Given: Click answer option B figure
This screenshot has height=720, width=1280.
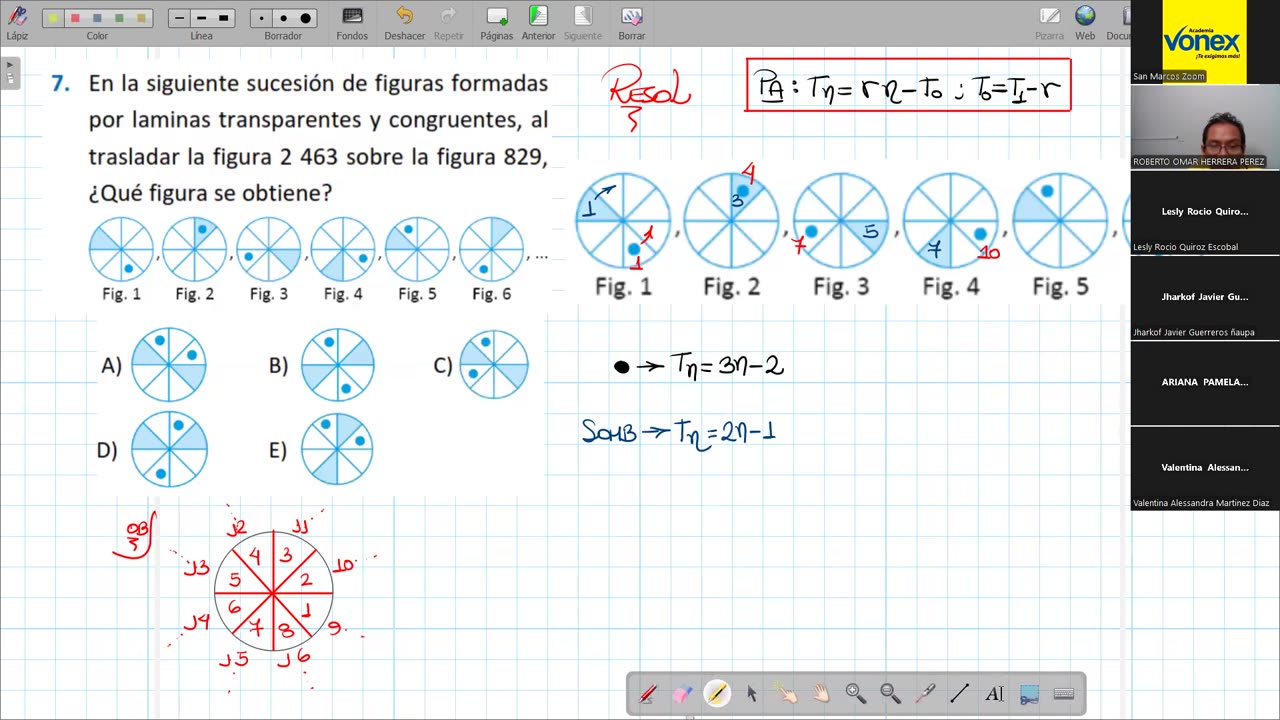Looking at the screenshot, I should [x=338, y=365].
